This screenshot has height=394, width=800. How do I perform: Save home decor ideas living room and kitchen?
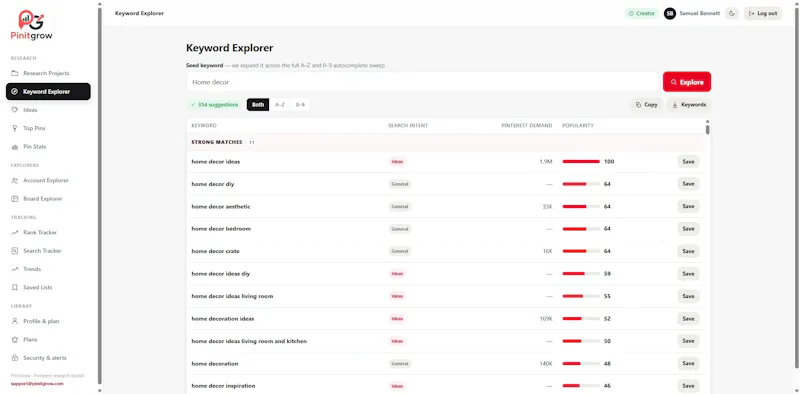pos(688,341)
